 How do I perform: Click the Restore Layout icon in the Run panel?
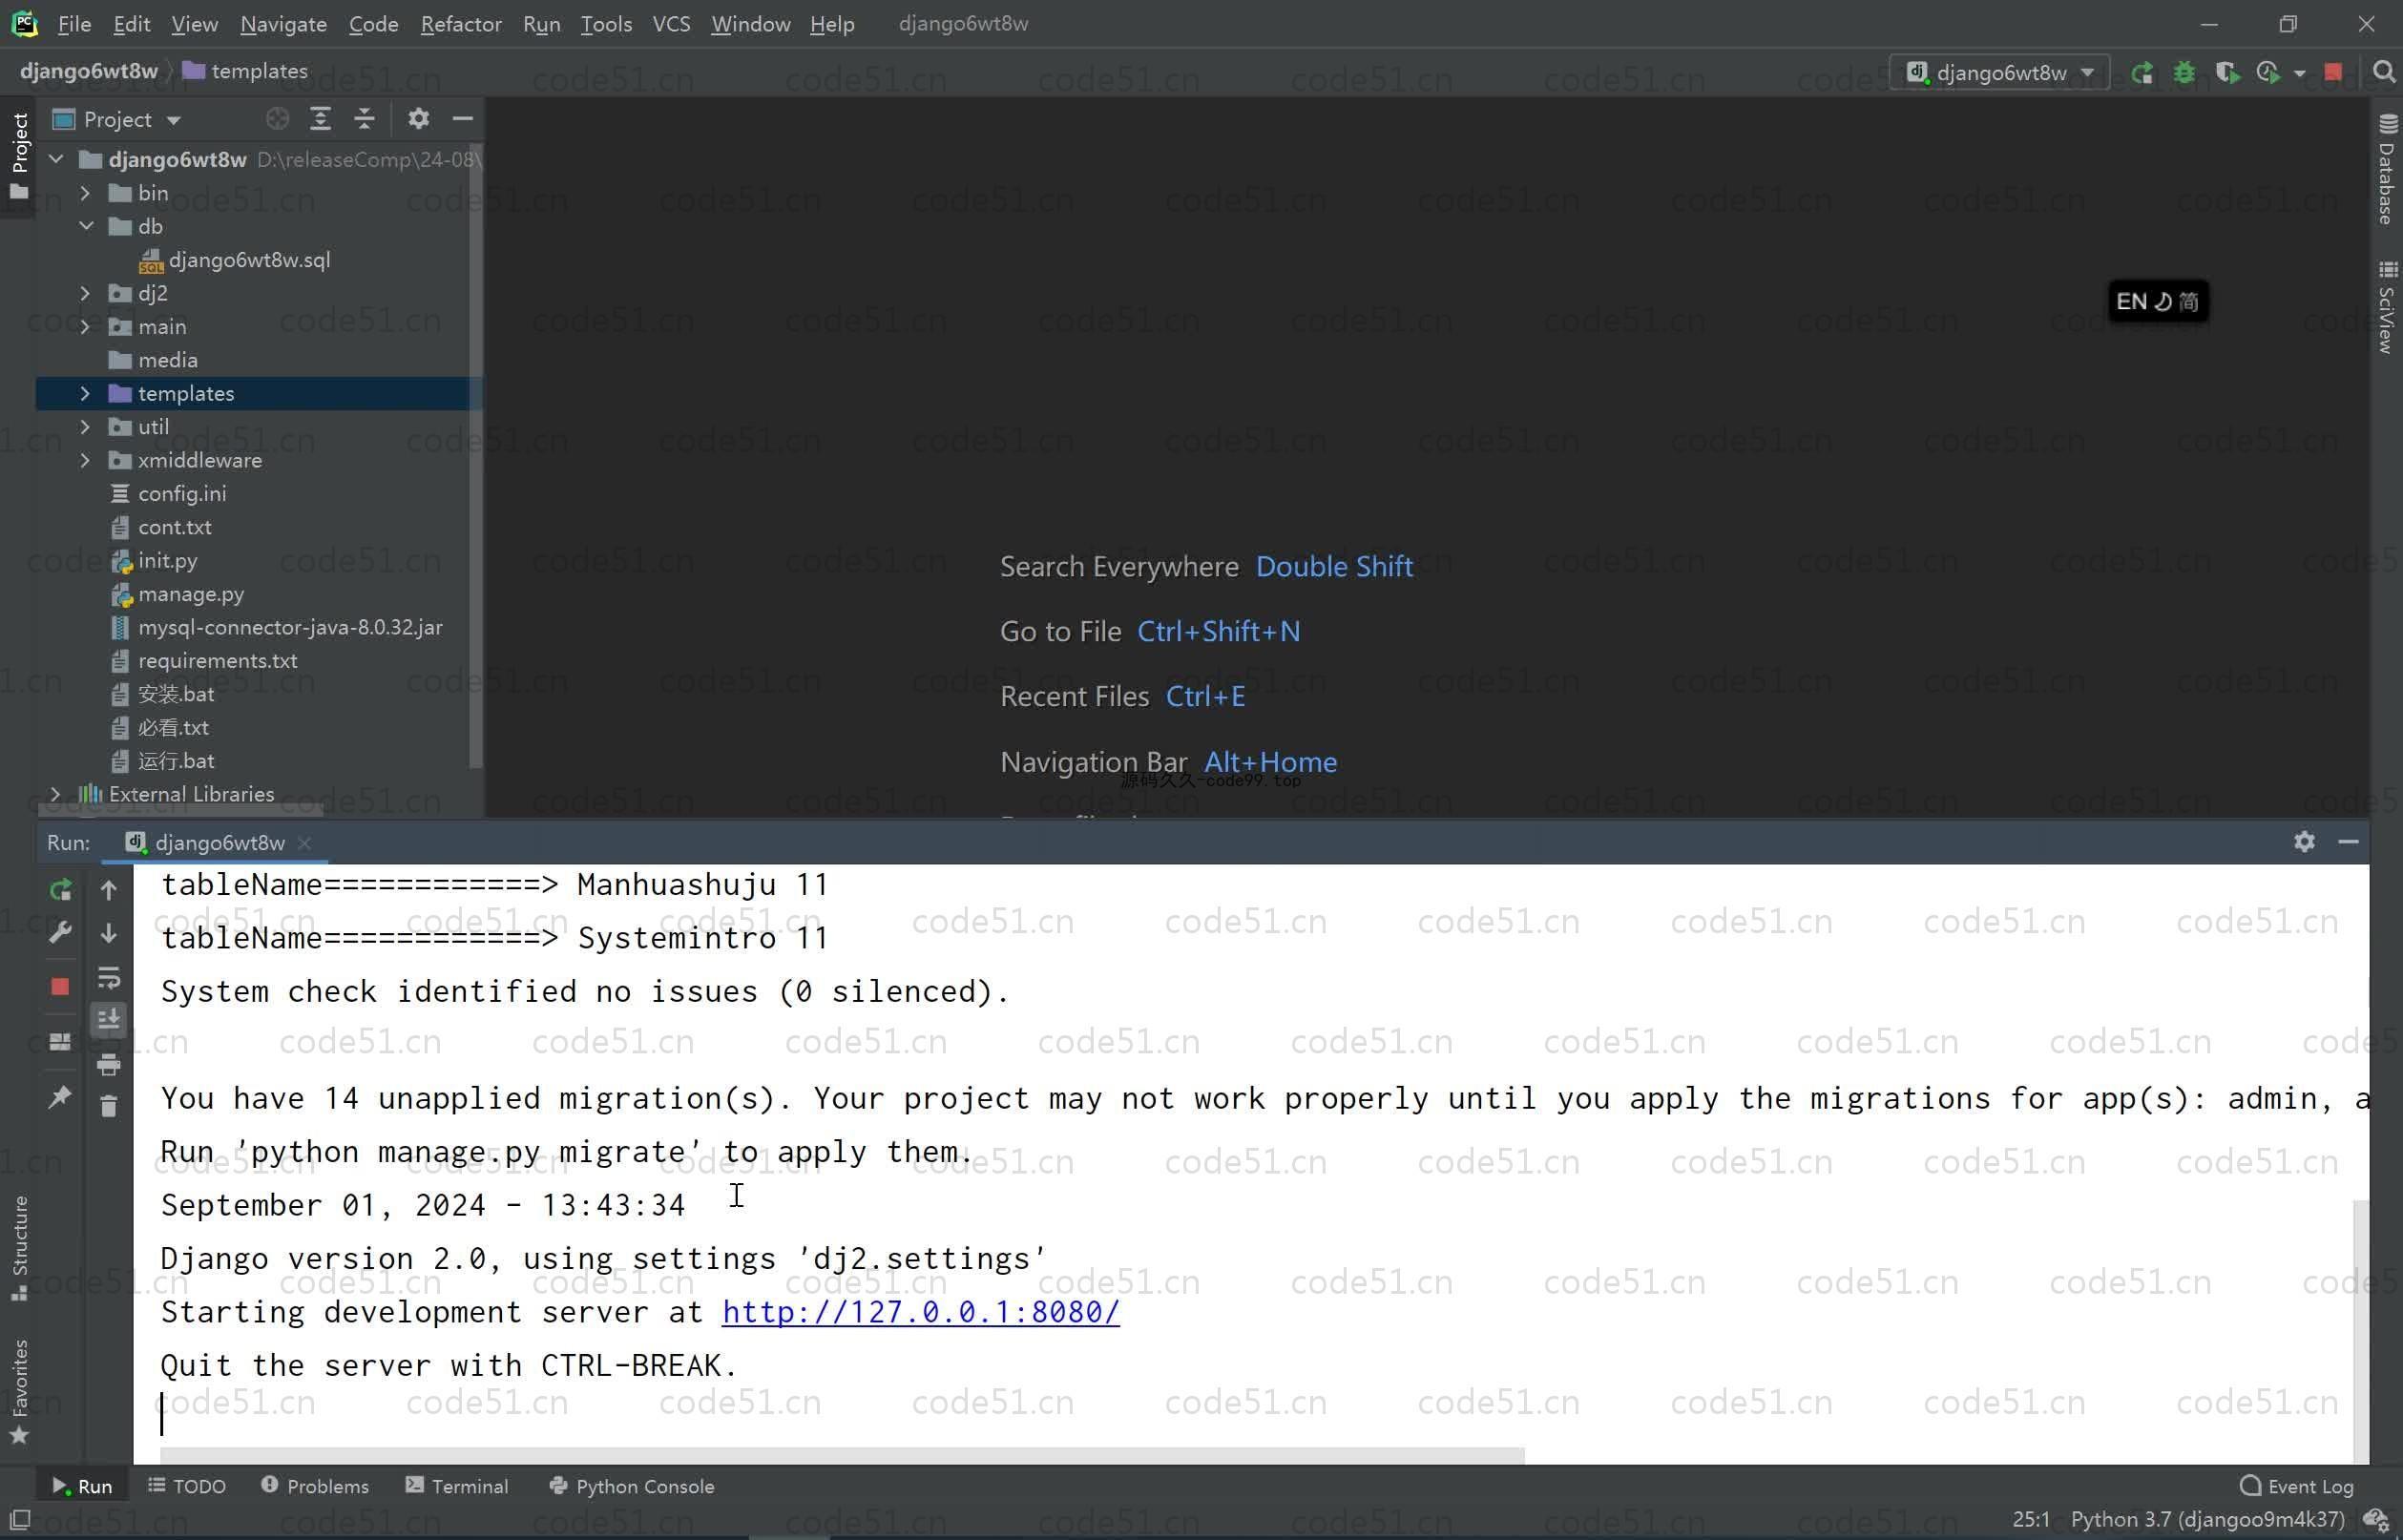60,1042
